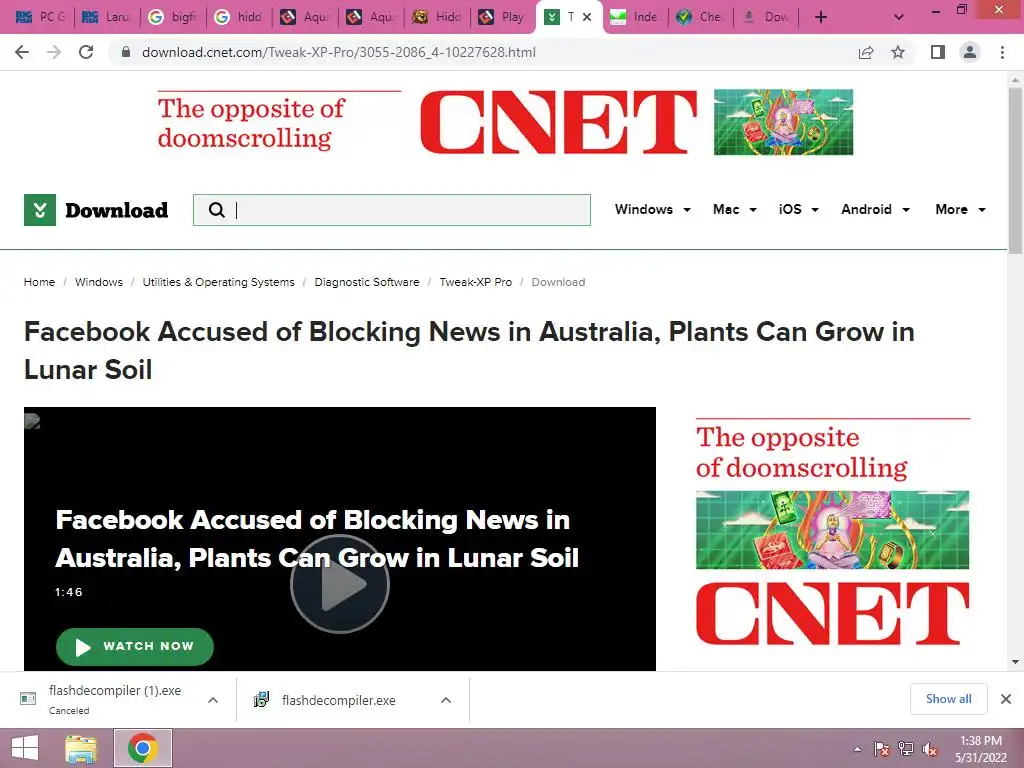The width and height of the screenshot is (1024, 768).
Task: Expand the More navigation dropdown
Action: pos(960,210)
